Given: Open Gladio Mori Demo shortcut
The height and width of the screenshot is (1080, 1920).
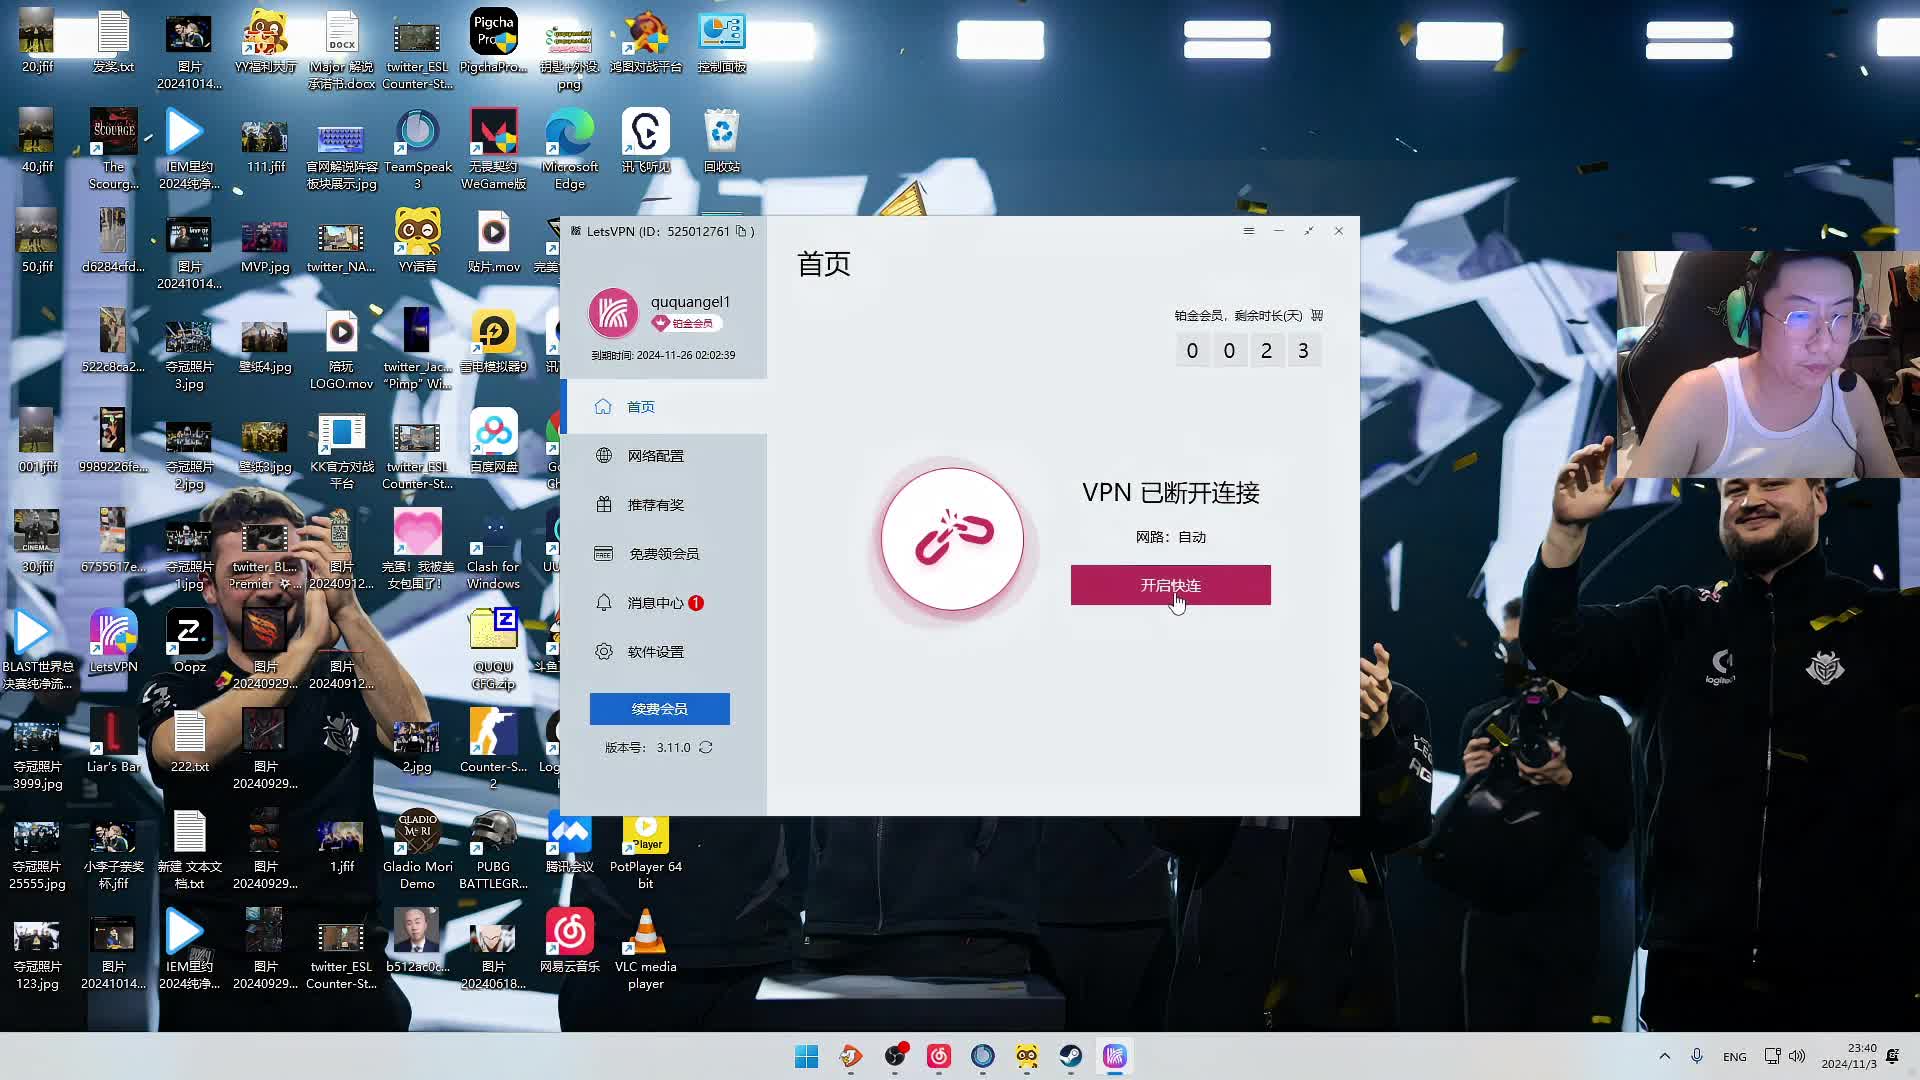Looking at the screenshot, I should point(417,850).
